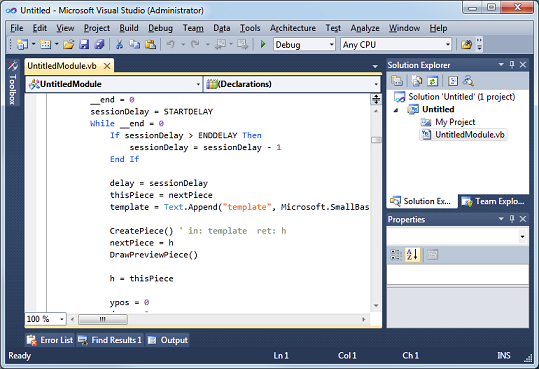
Task: Click the code editor scroll-down arrow
Action: 376,305
